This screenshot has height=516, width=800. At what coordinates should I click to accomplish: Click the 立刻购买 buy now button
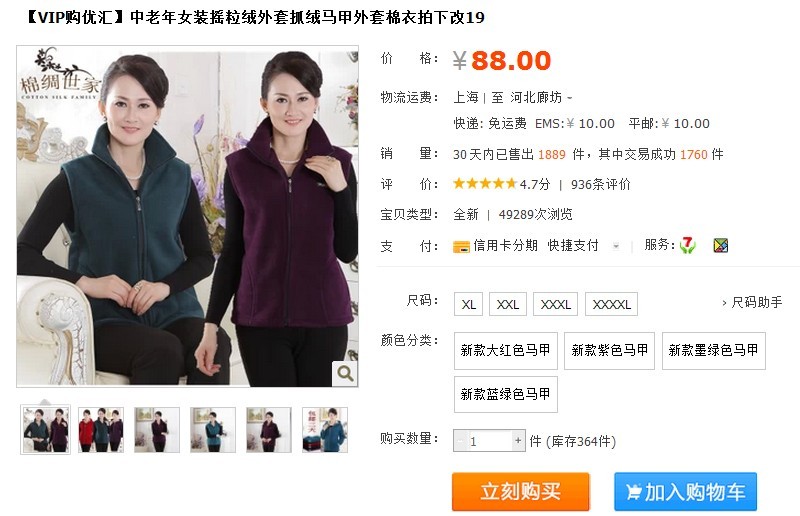coord(520,492)
